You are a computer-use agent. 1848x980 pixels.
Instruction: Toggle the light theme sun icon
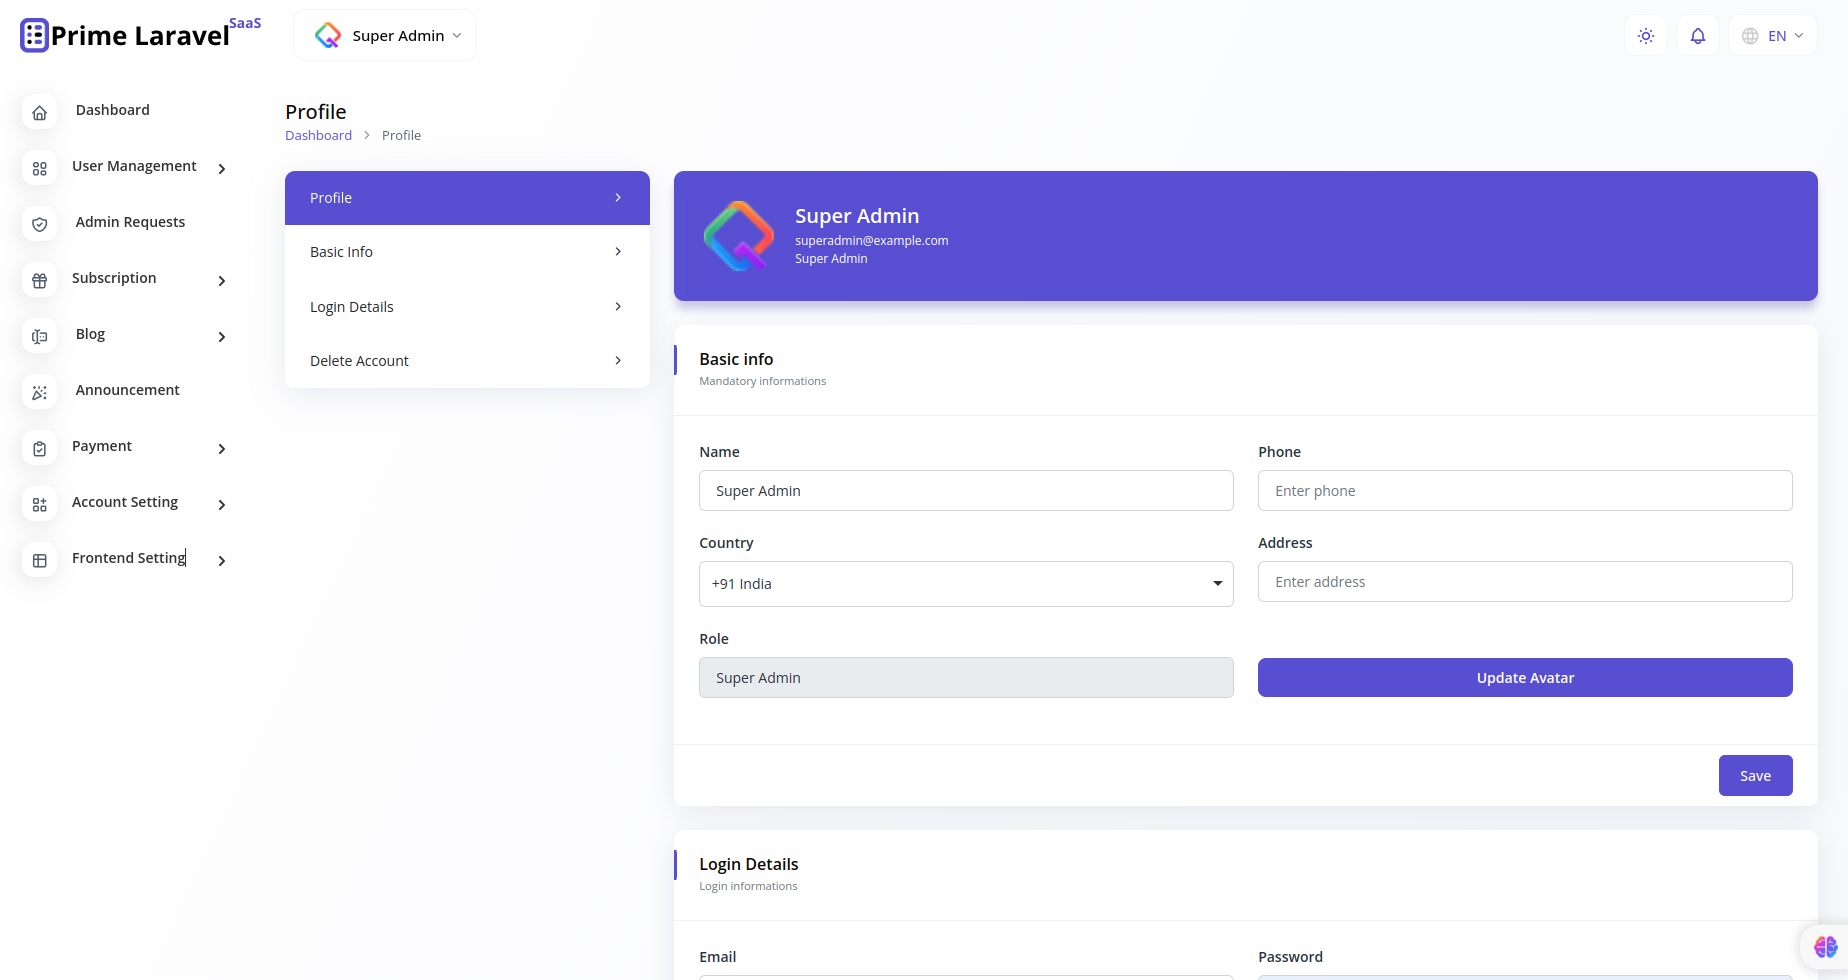pyautogui.click(x=1645, y=35)
